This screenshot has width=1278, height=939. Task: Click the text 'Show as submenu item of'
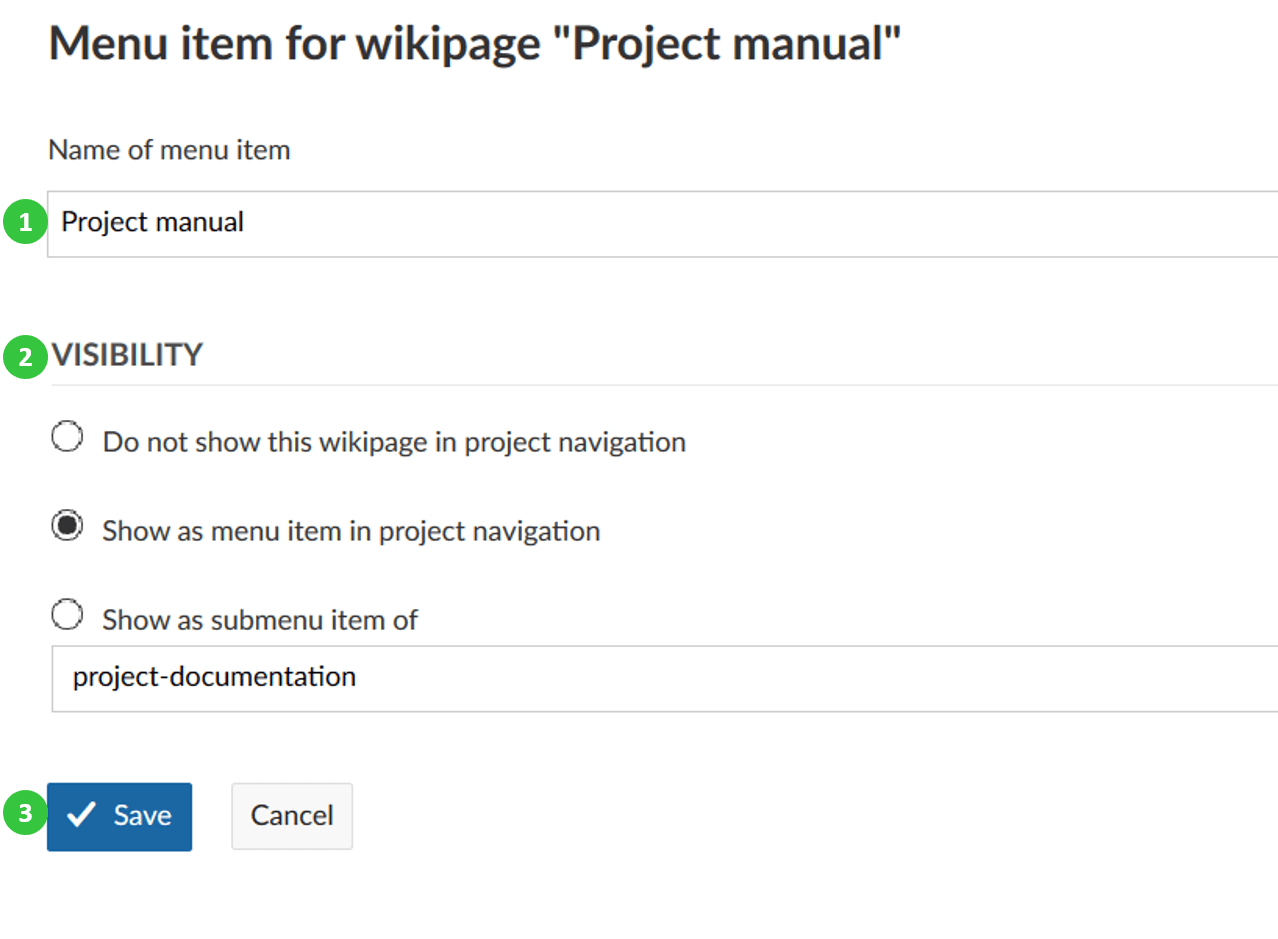[258, 619]
